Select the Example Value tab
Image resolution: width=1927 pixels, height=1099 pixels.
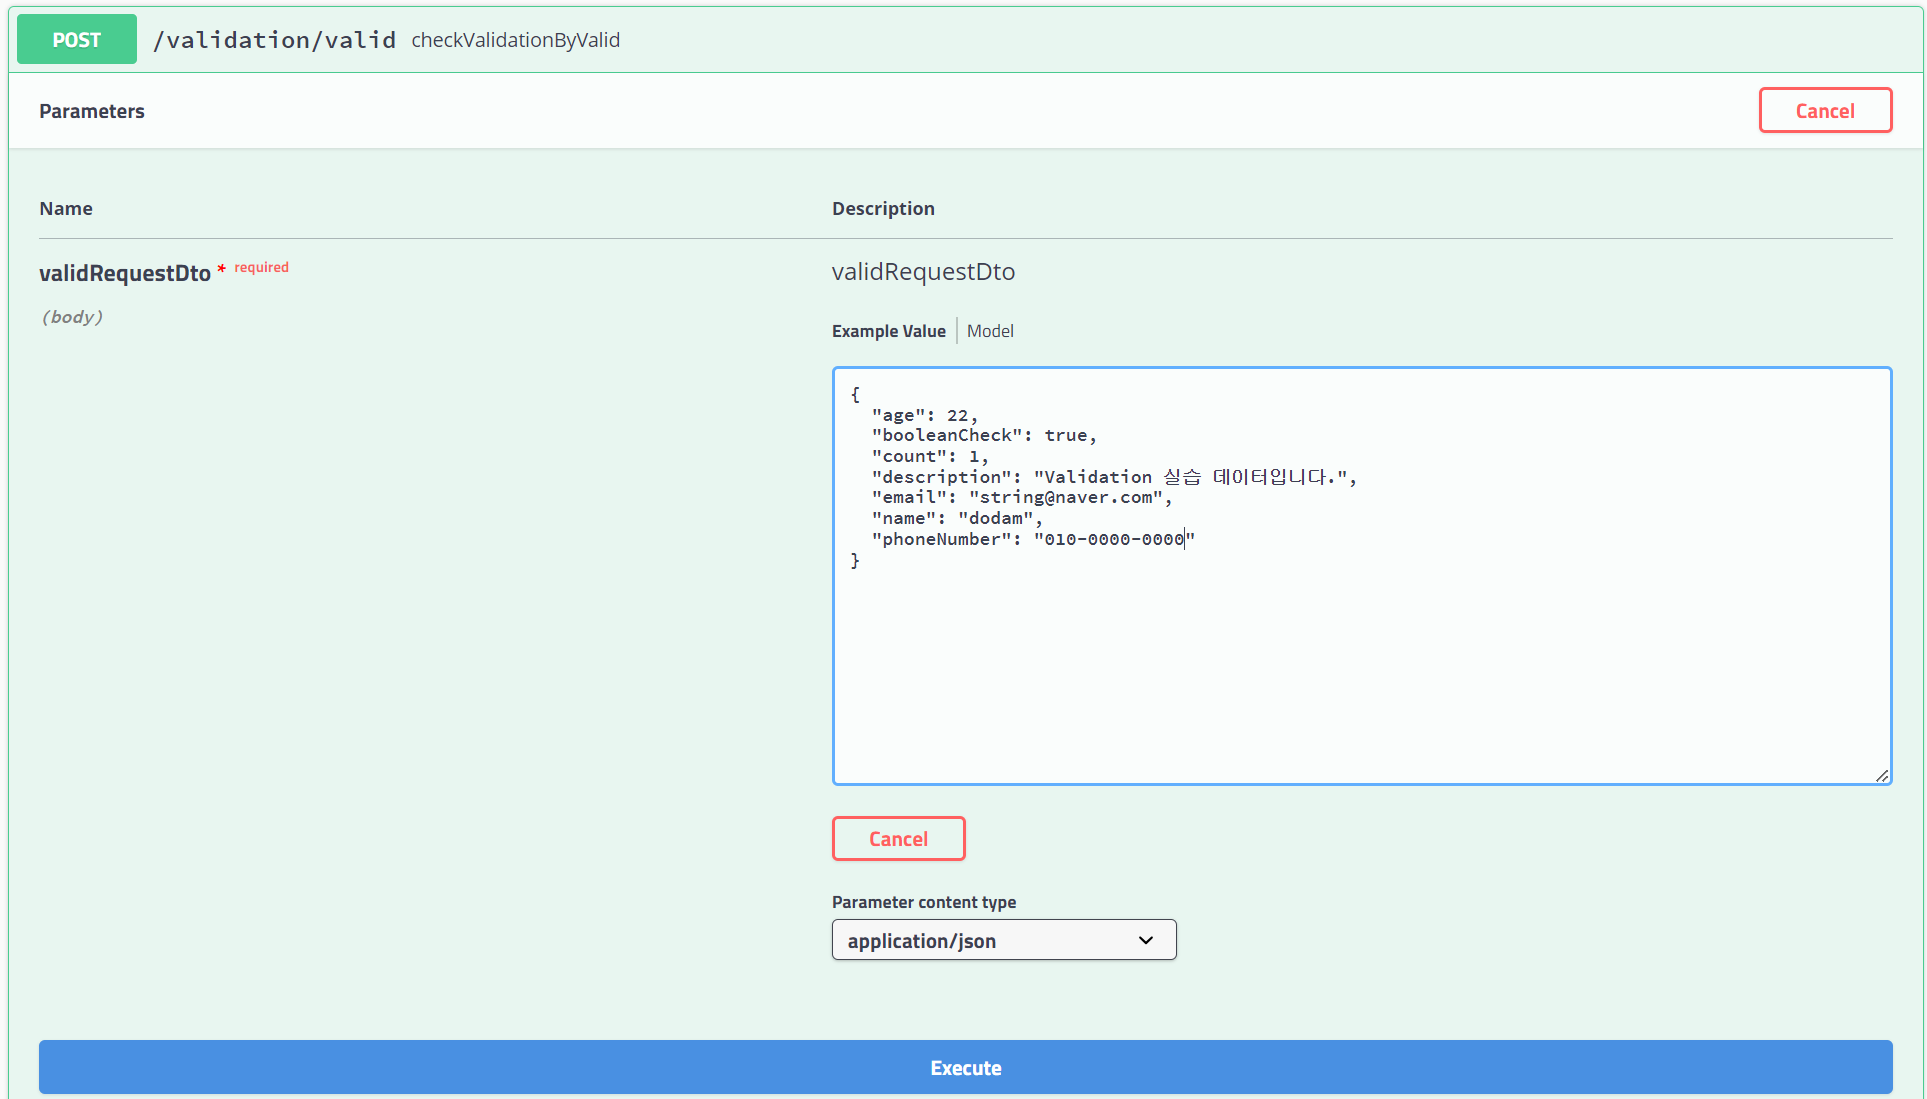pos(888,331)
